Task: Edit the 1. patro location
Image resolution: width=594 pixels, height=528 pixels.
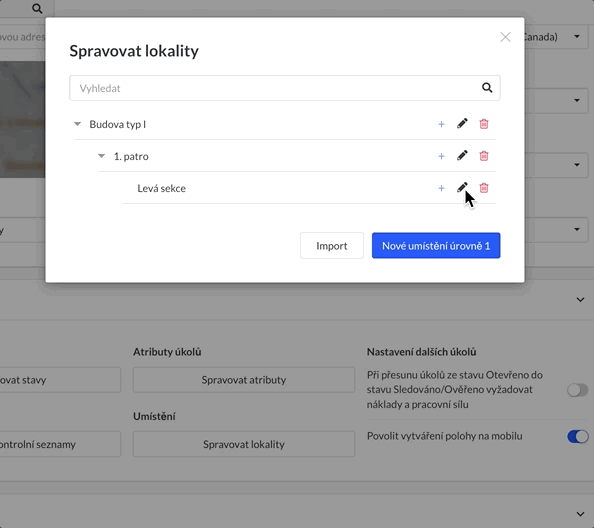Action: [x=462, y=156]
